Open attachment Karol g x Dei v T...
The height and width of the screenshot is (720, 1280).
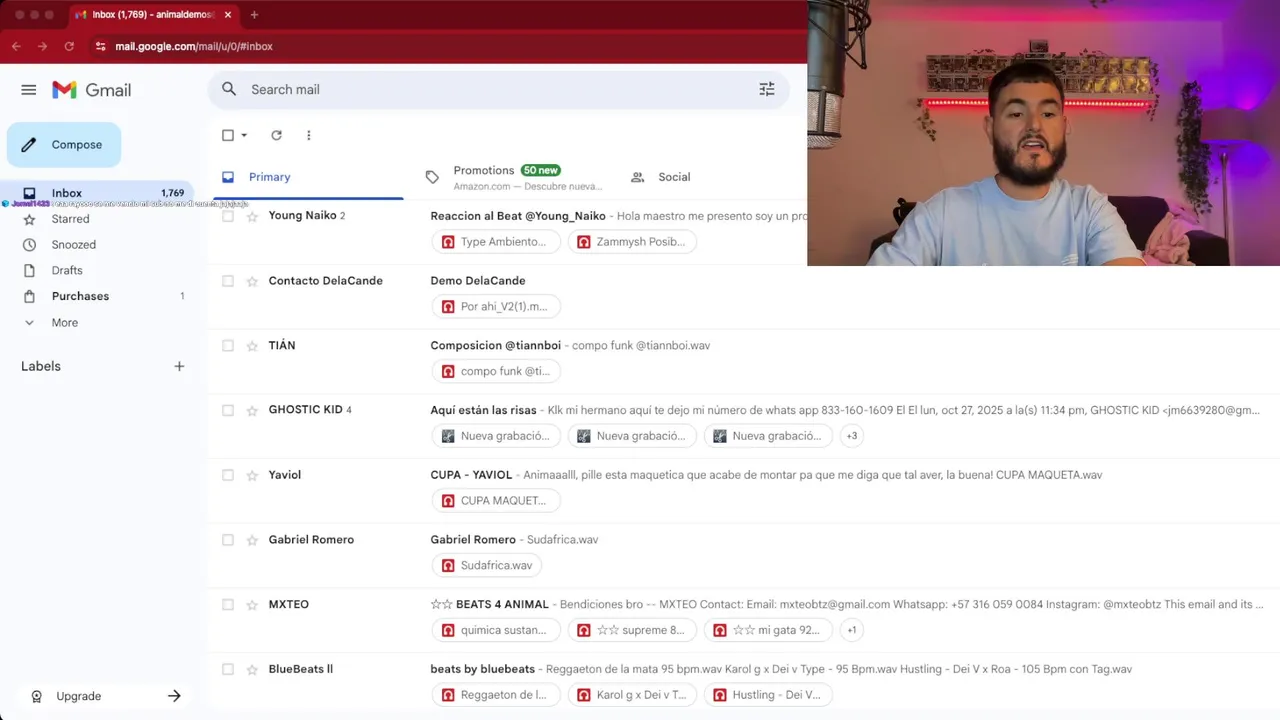[x=632, y=695]
